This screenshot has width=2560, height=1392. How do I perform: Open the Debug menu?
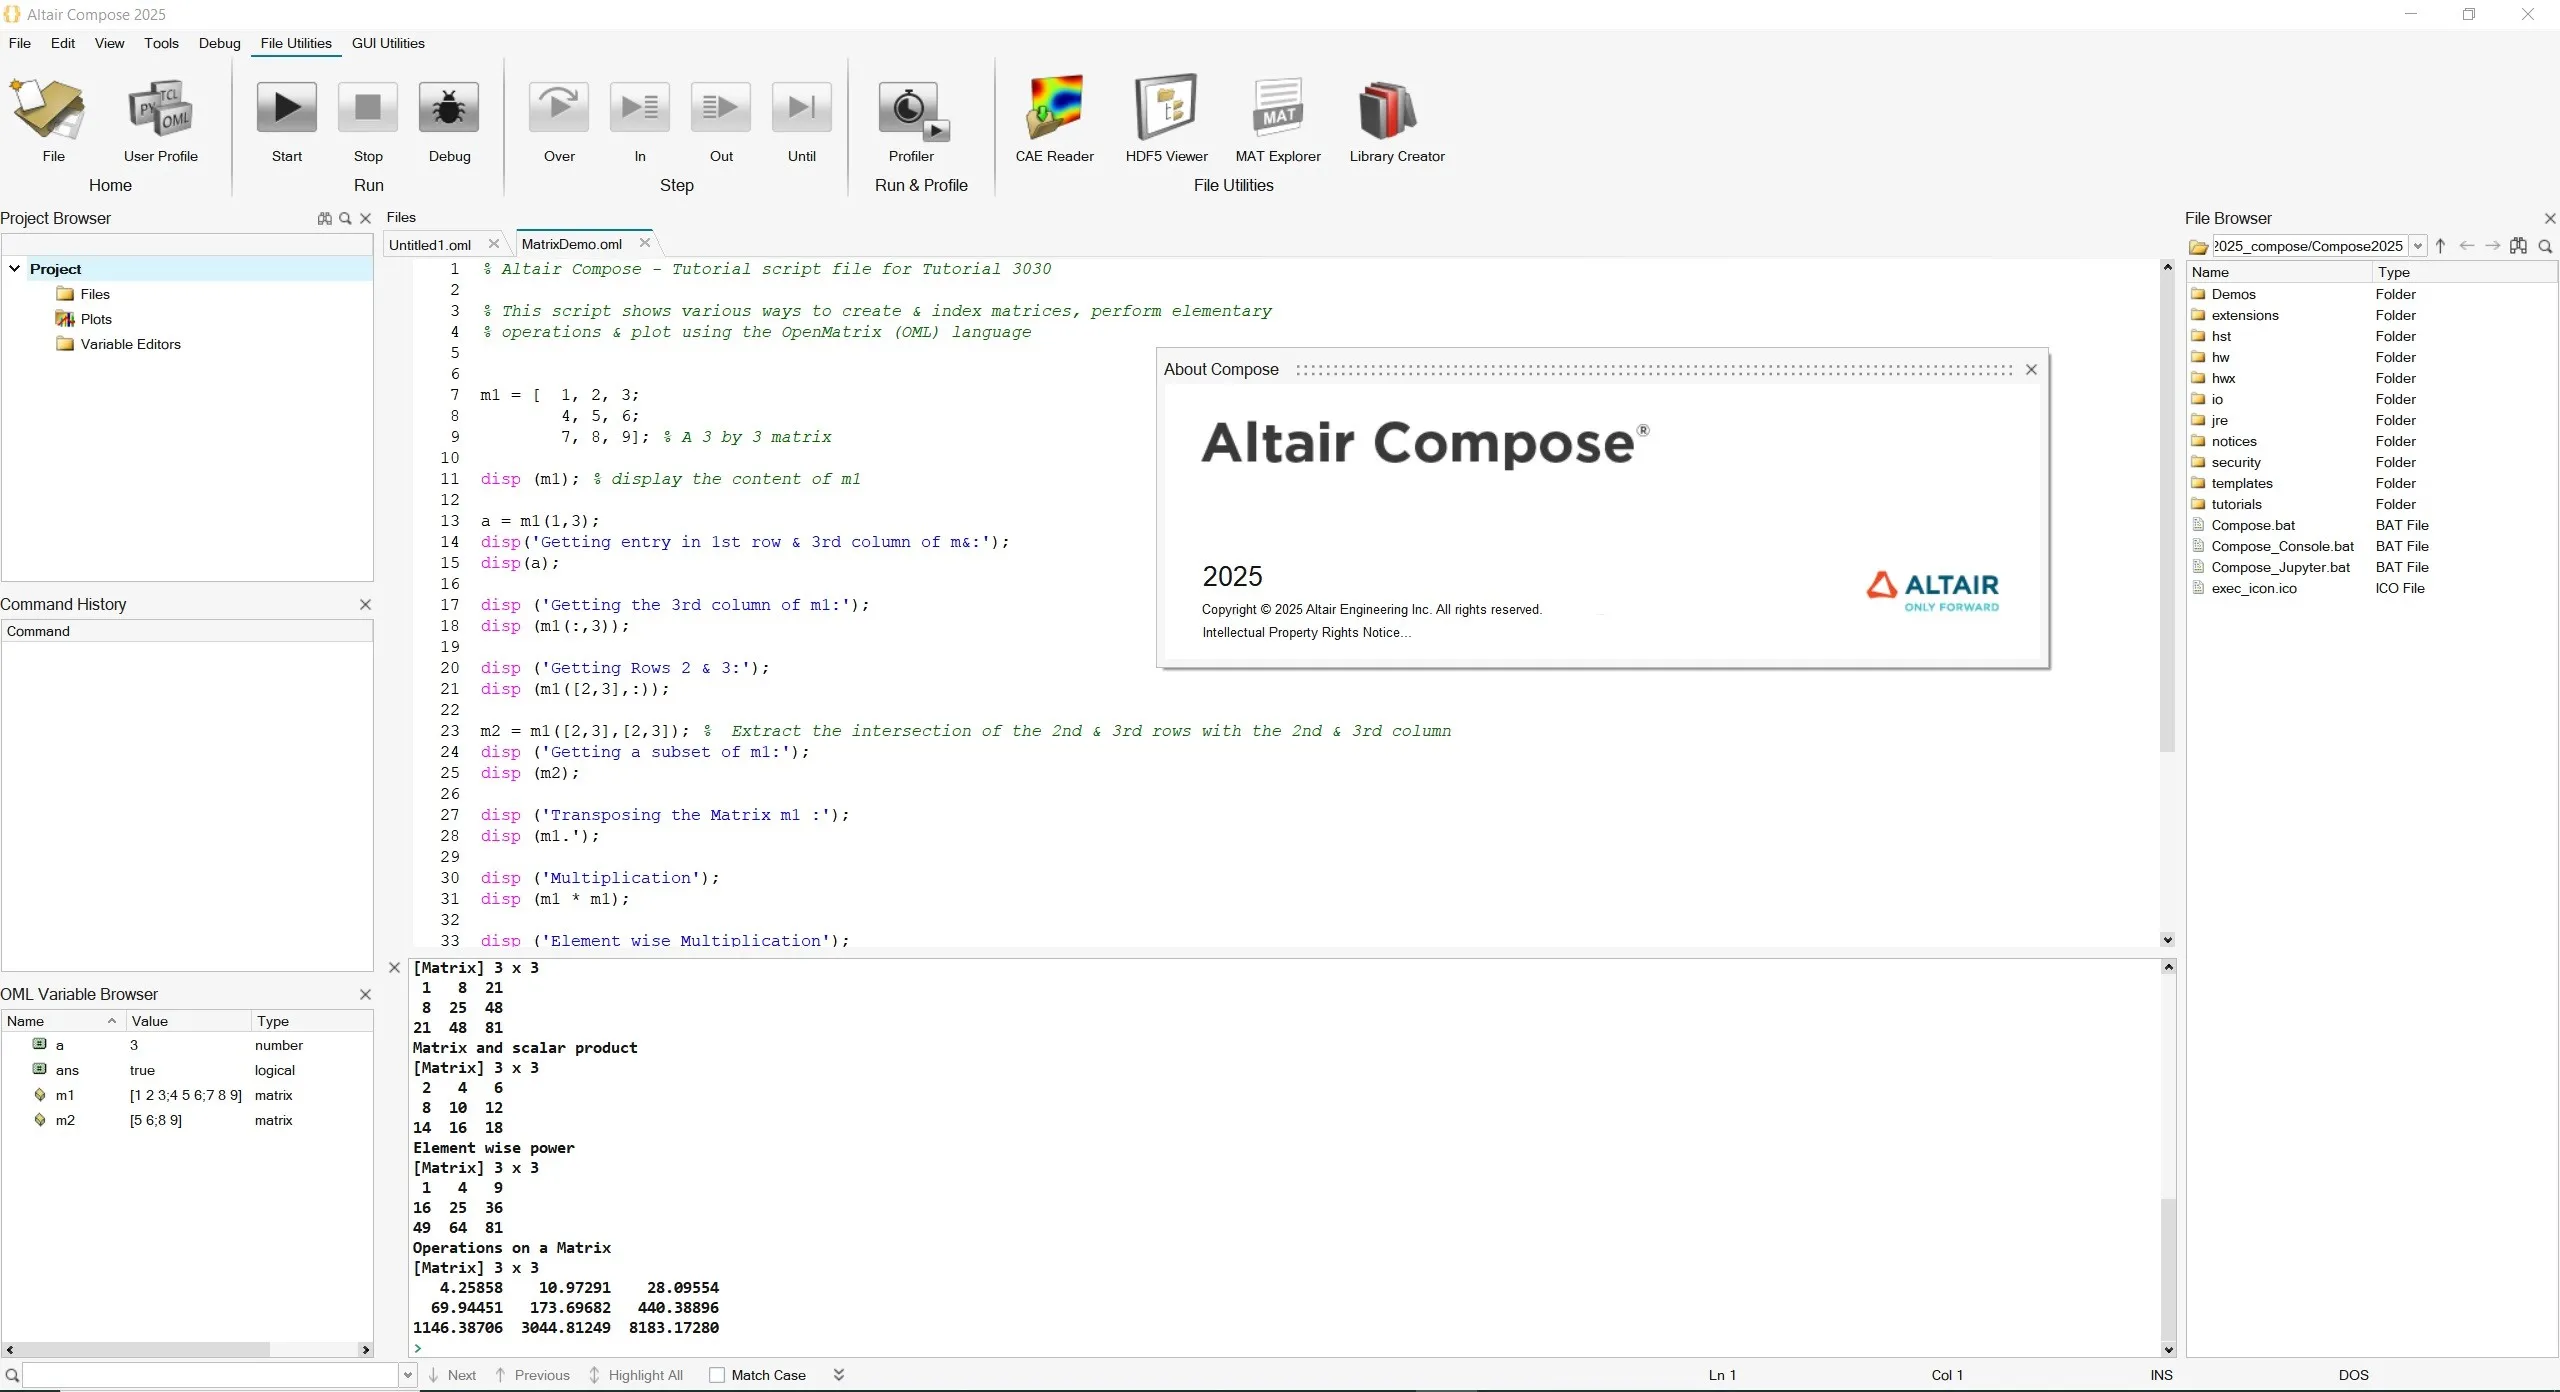point(219,43)
